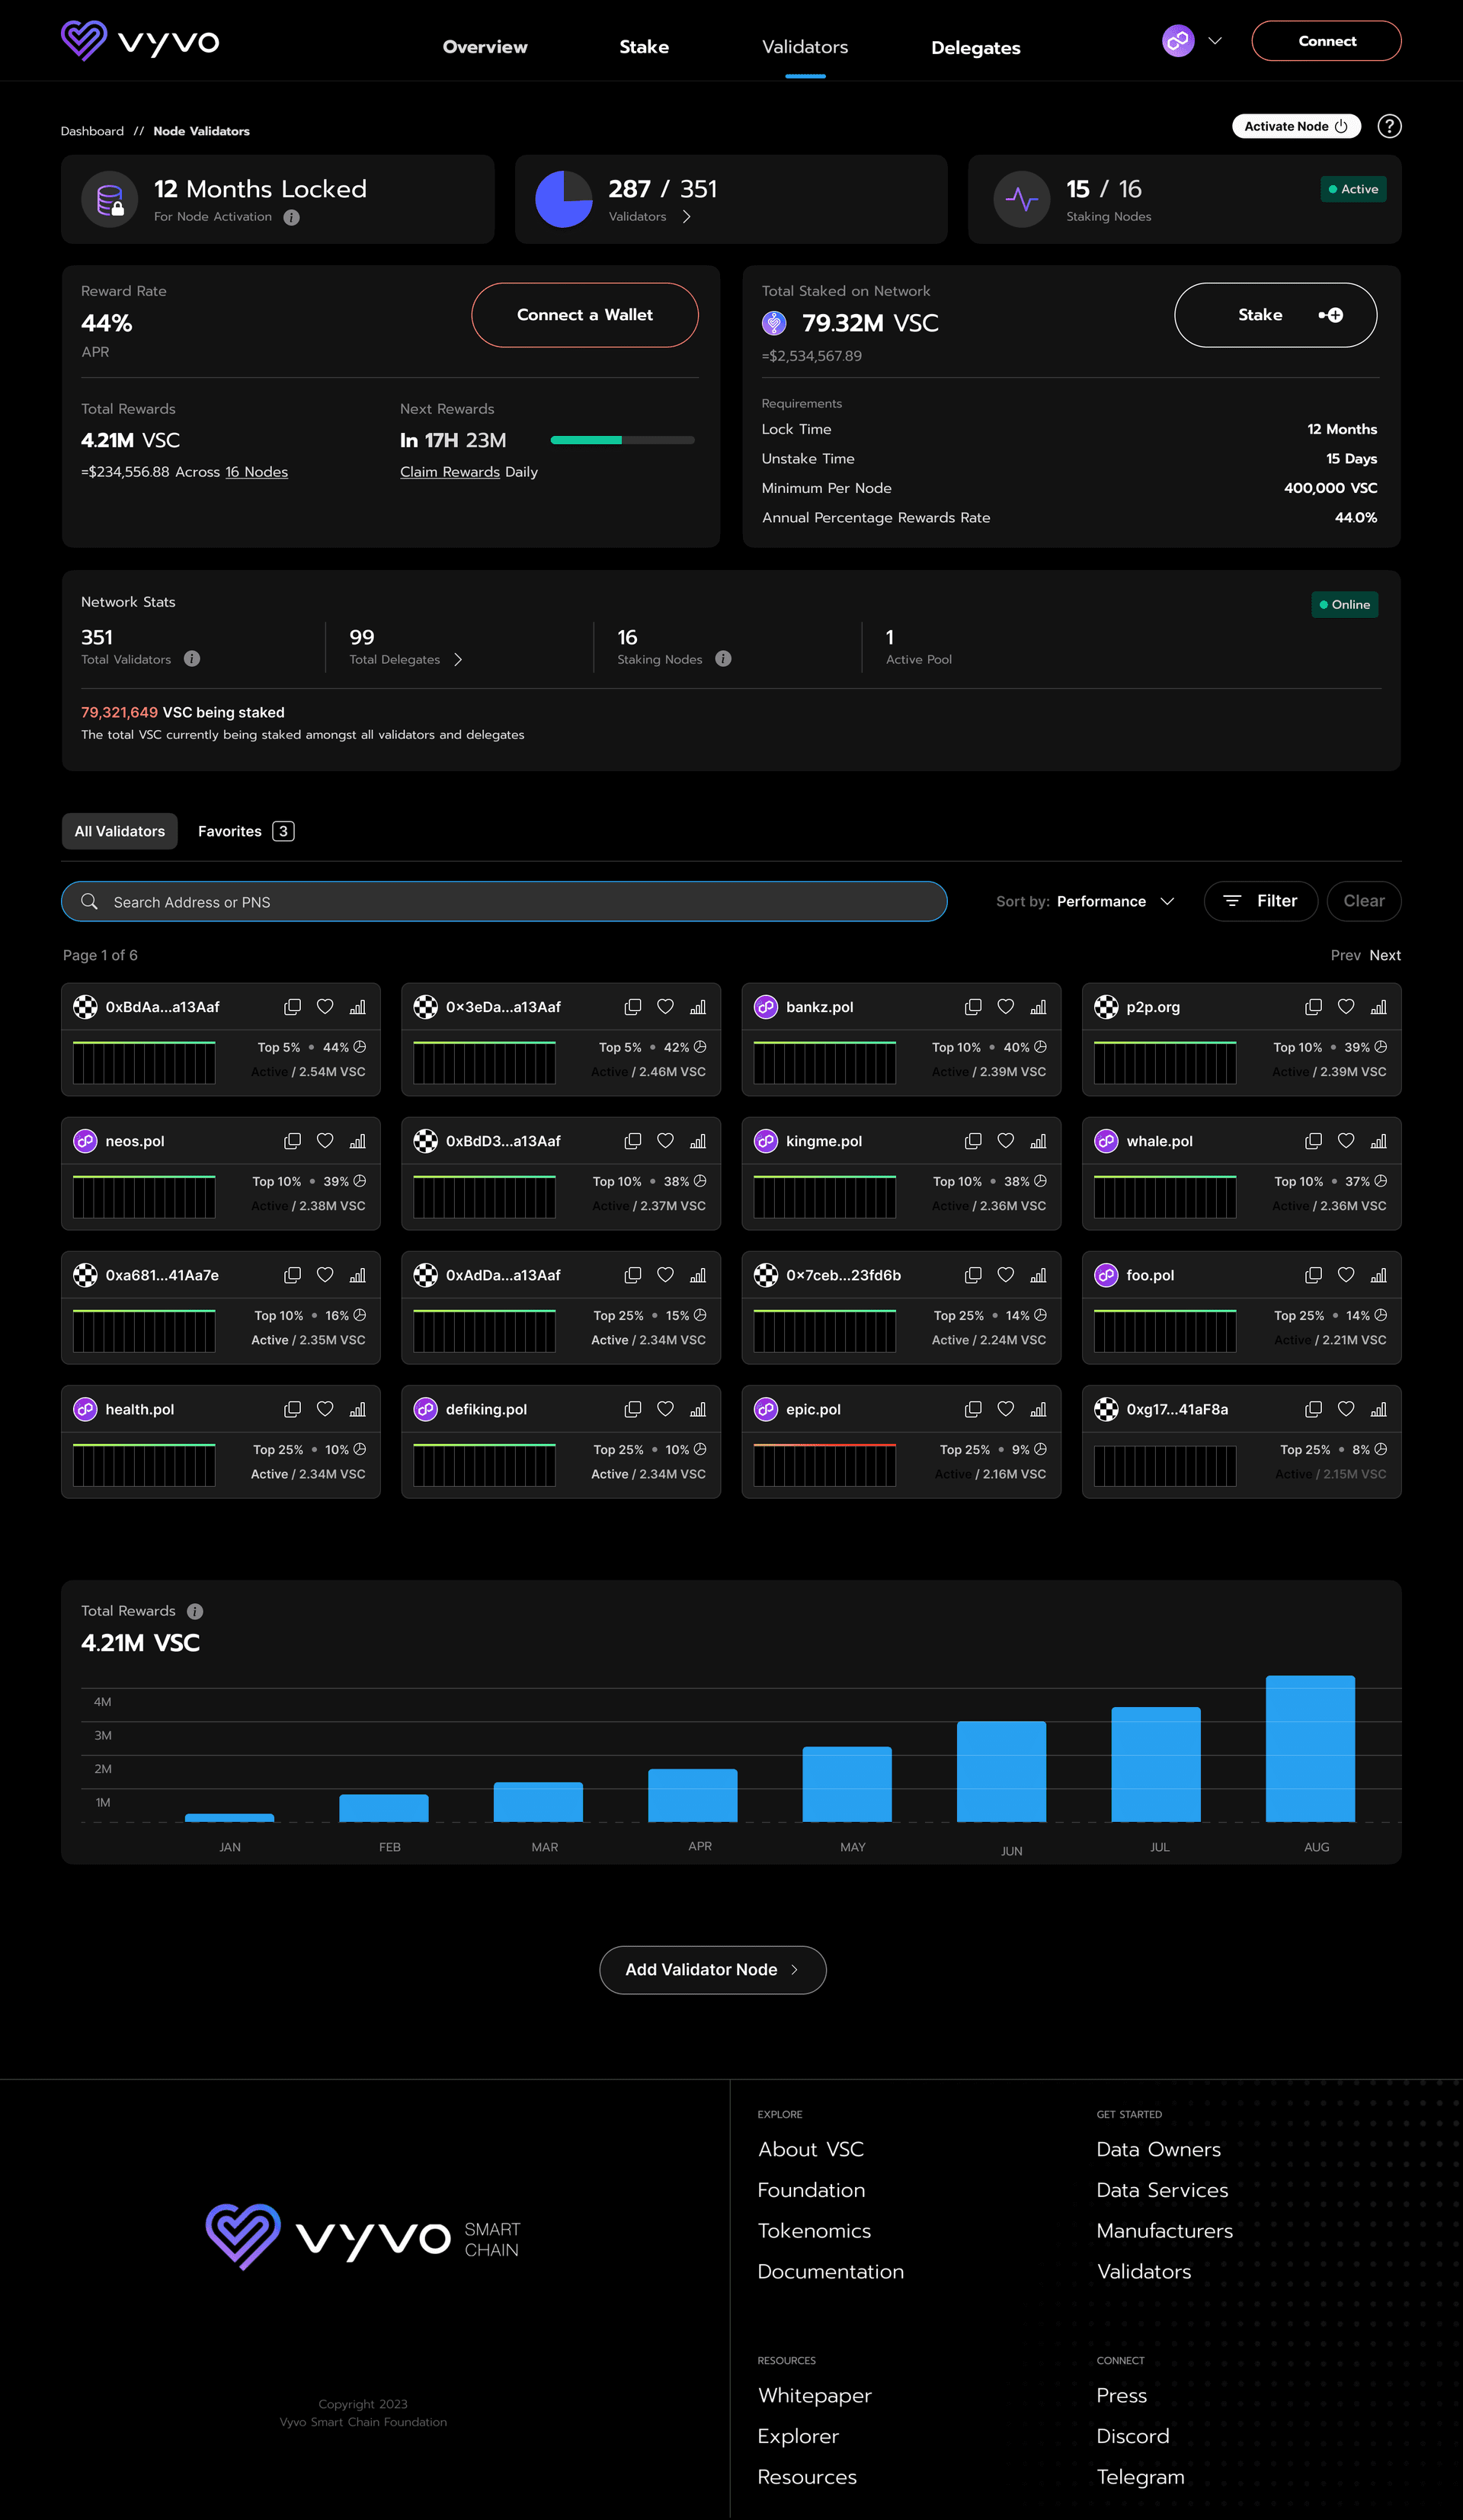Open the 16 Nodes link
The image size is (1463, 2520).
[256, 472]
